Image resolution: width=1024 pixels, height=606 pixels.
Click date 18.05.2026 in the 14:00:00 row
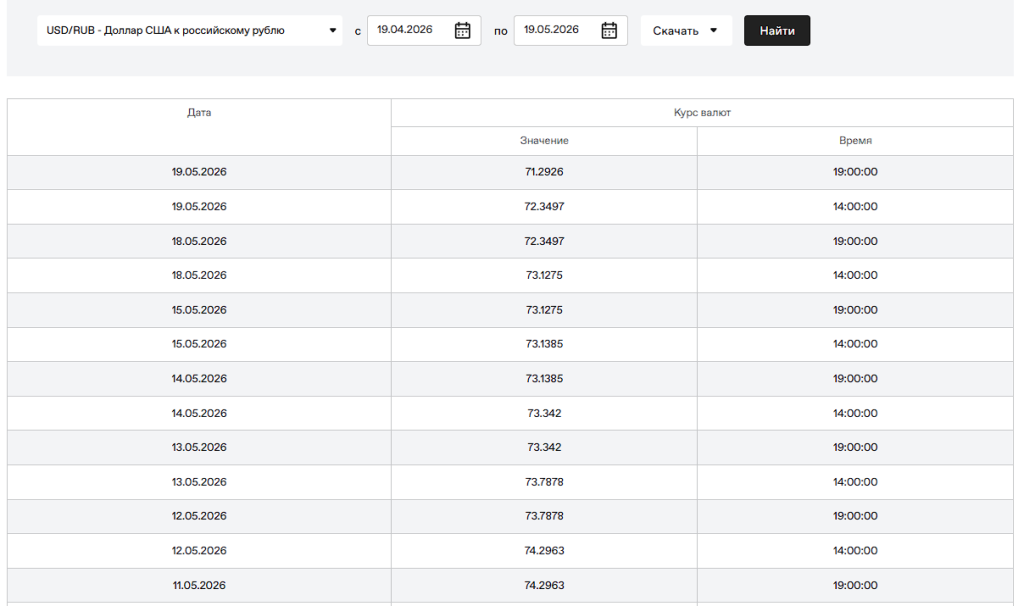199,275
